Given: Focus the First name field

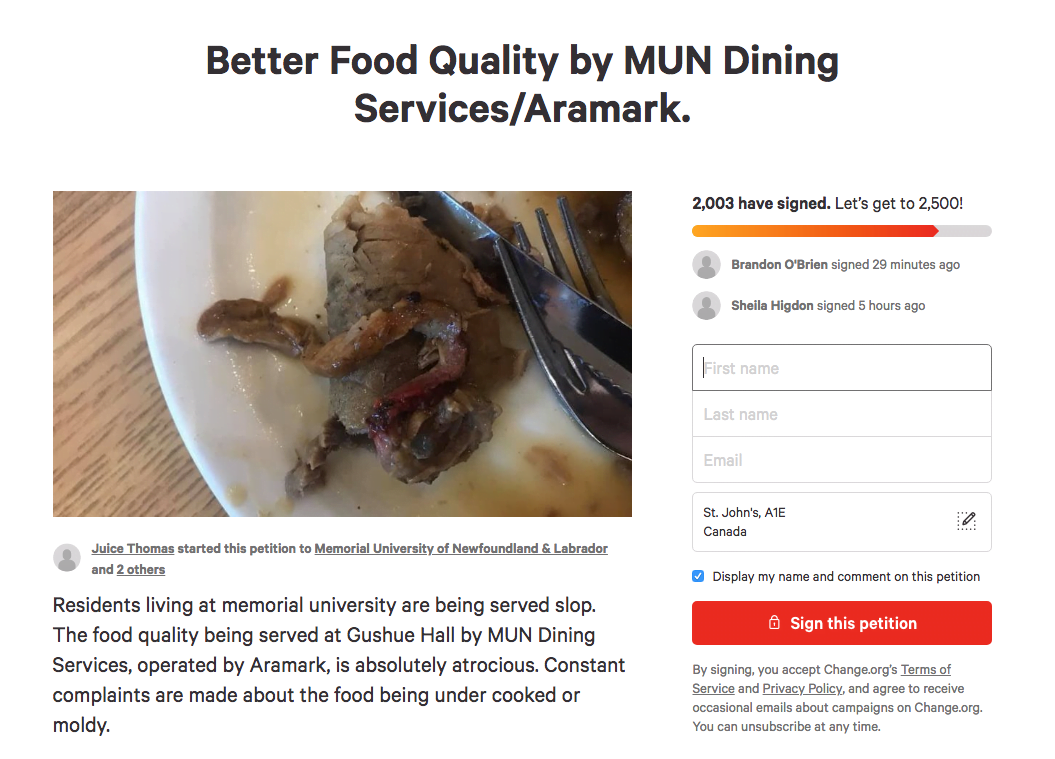Looking at the screenshot, I should tap(841, 368).
